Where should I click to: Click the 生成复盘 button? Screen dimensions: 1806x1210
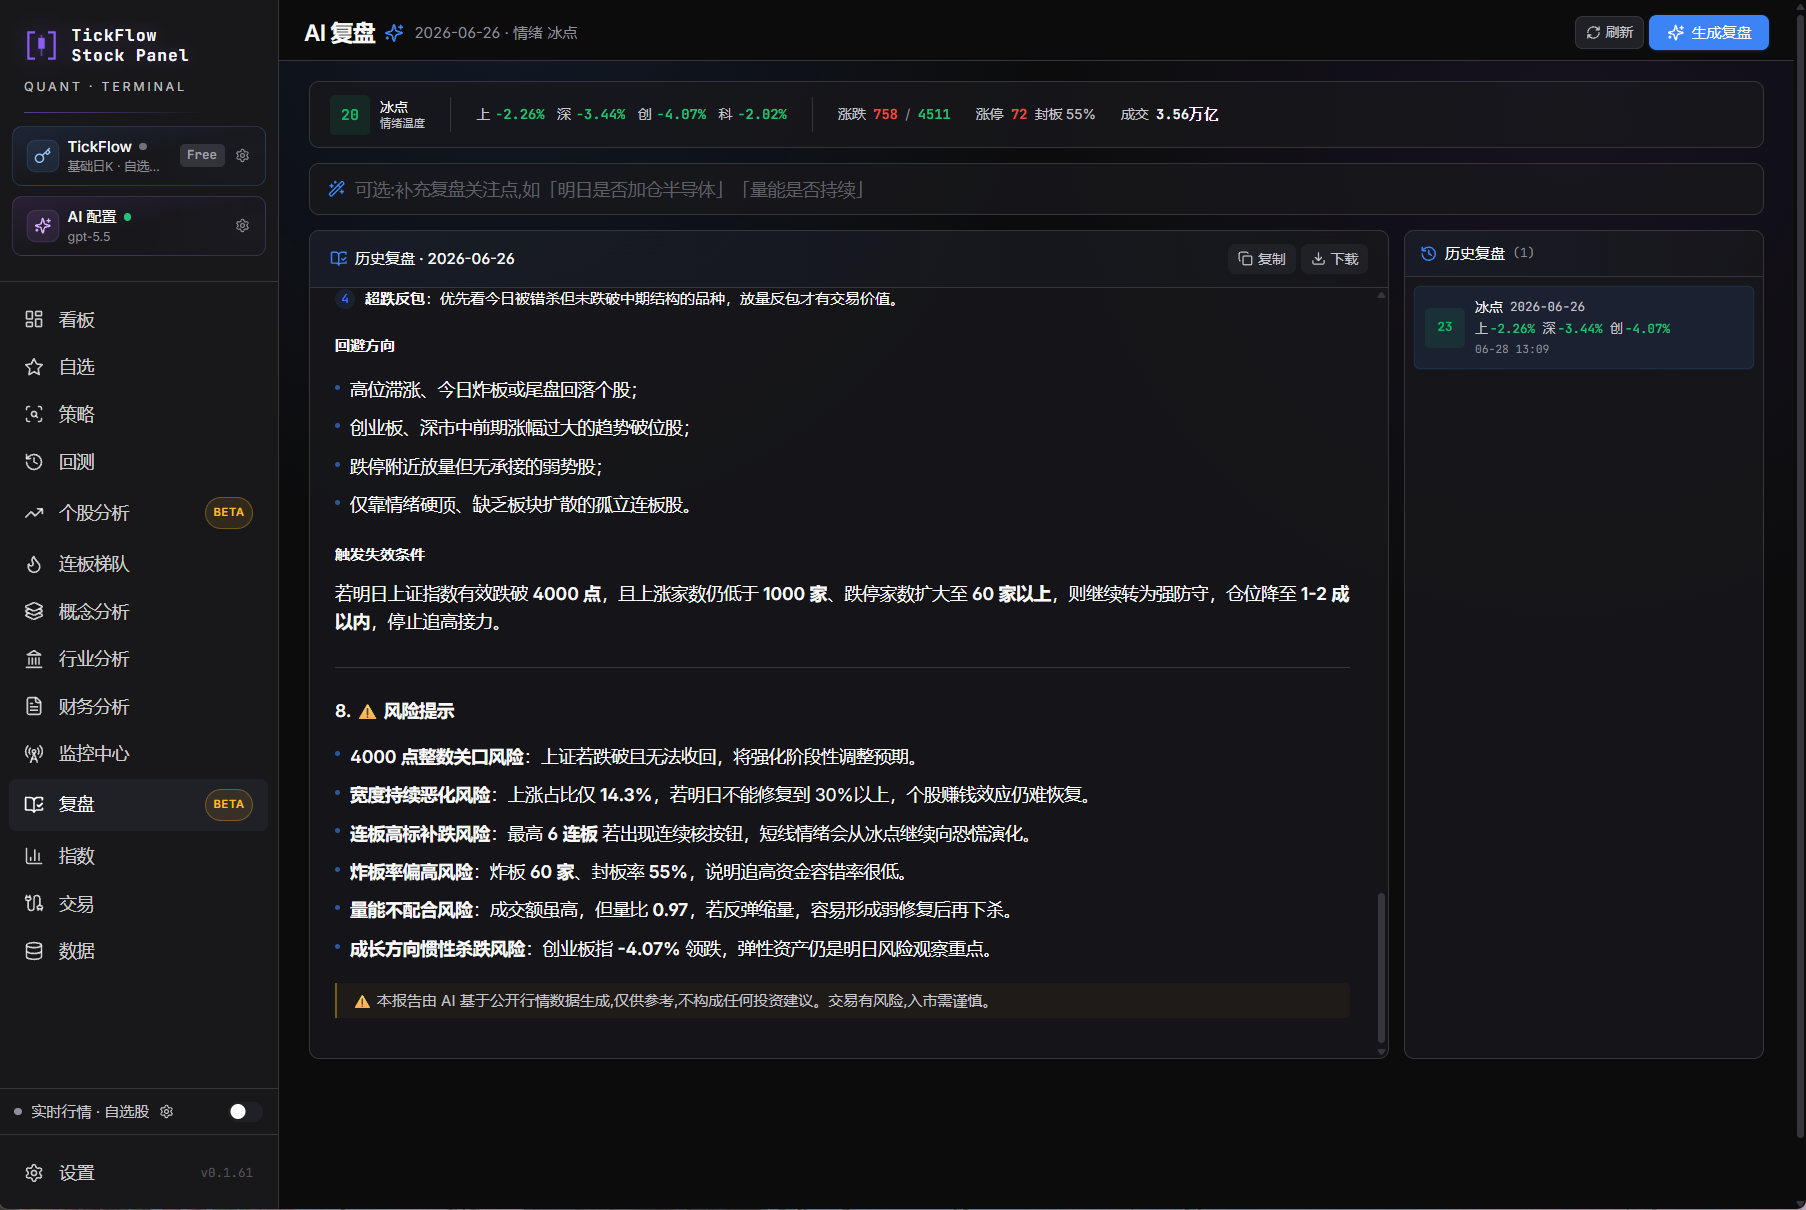[1709, 33]
